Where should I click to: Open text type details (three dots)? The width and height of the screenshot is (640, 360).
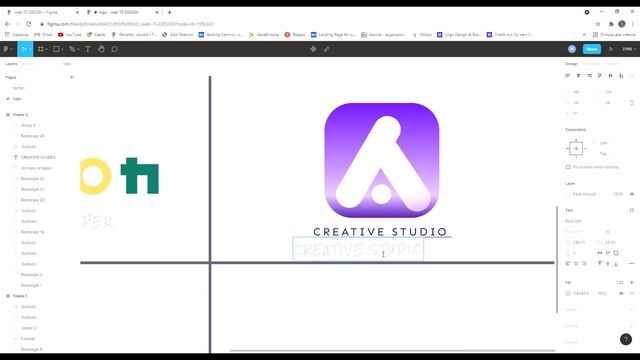[x=632, y=264]
